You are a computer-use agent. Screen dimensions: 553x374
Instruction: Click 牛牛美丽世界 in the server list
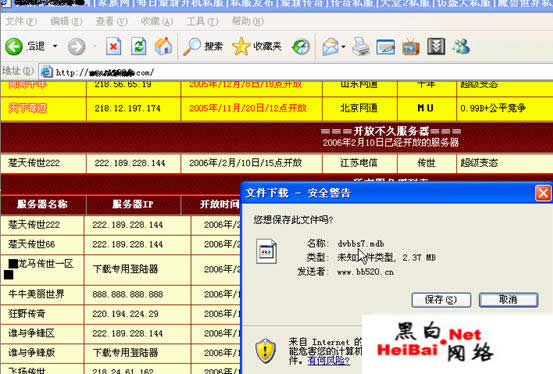point(36,294)
